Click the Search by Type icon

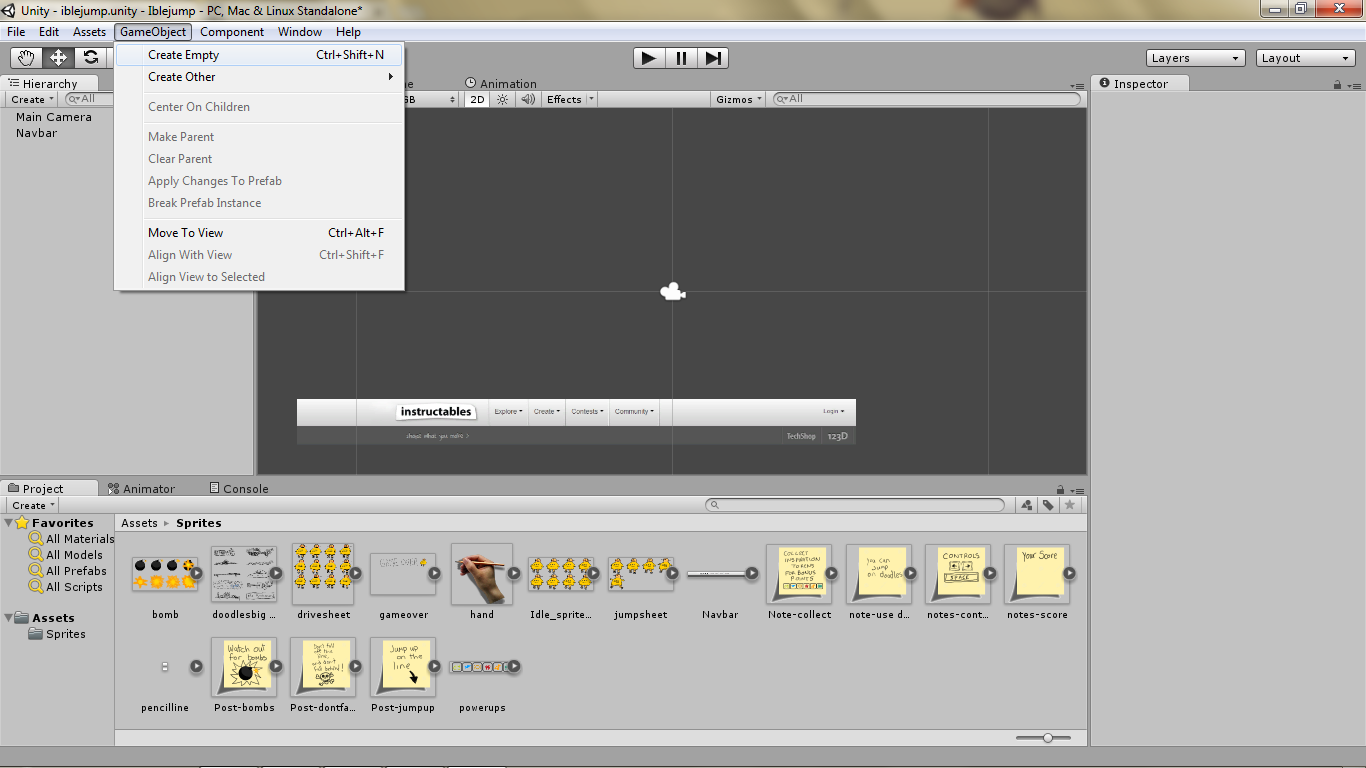[x=1026, y=505]
